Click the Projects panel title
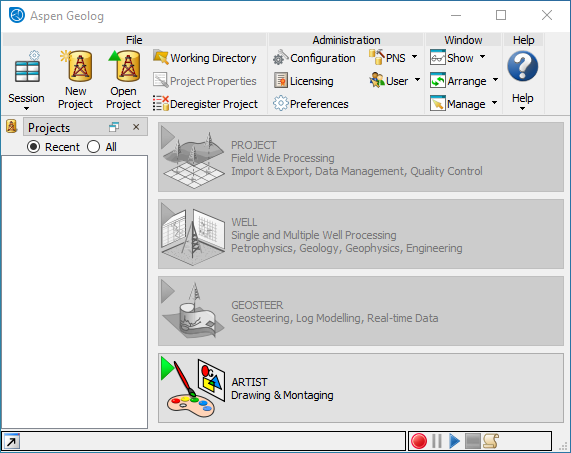The image size is (571, 453). [x=49, y=127]
